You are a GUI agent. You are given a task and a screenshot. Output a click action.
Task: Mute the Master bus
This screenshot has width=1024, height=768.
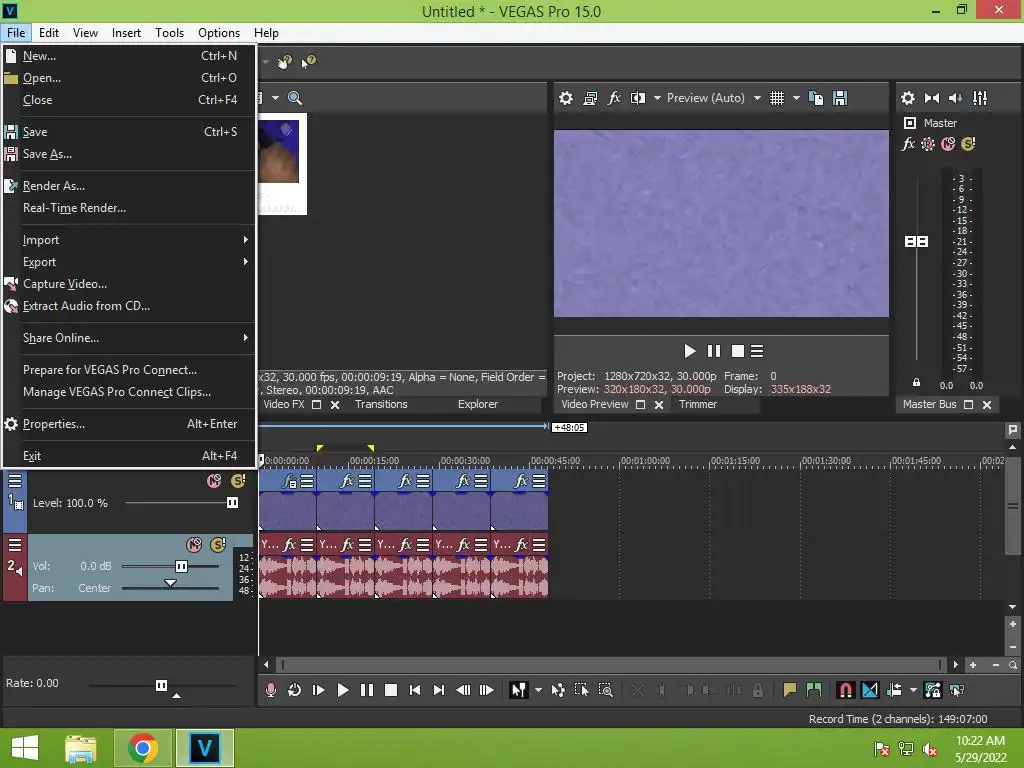tap(948, 144)
